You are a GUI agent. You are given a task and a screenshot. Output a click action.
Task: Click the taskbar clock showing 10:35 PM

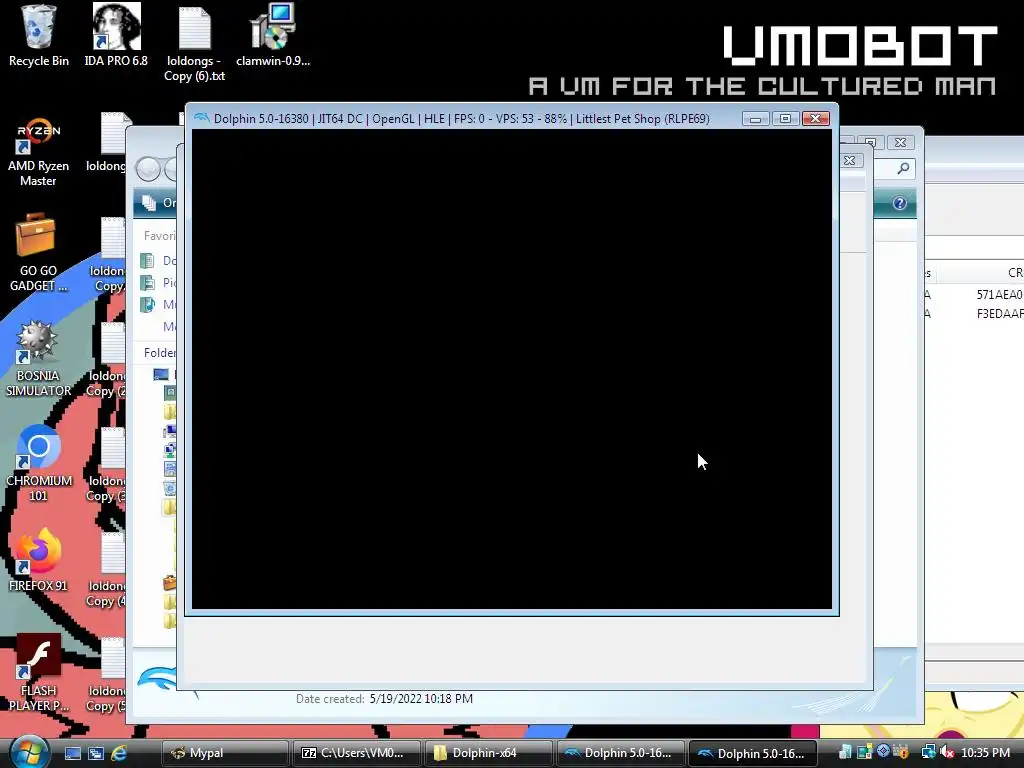[985, 752]
